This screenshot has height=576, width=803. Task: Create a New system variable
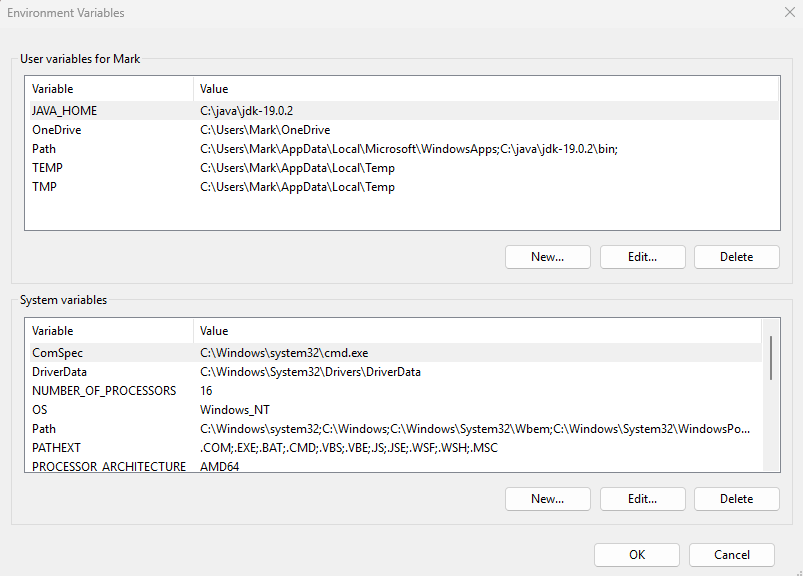pyautogui.click(x=547, y=499)
